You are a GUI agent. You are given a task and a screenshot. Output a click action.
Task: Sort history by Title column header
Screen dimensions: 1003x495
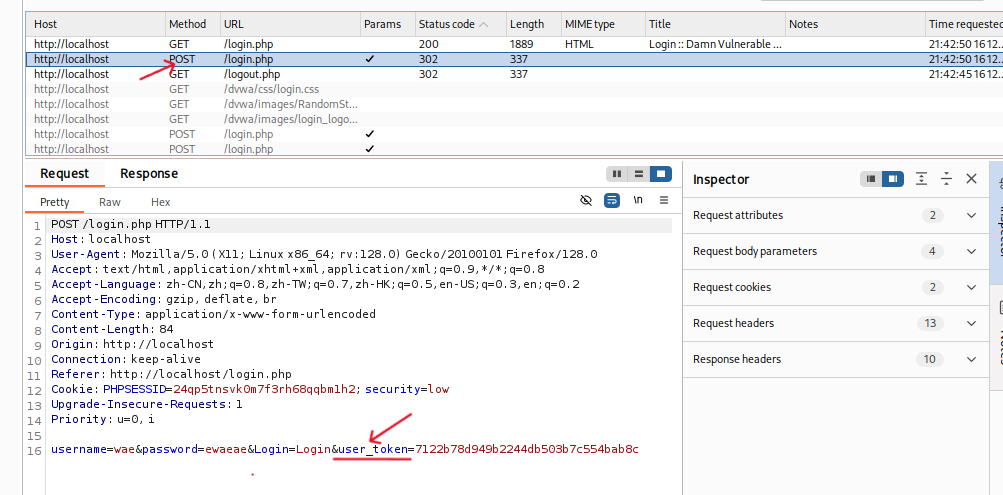[x=715, y=24]
